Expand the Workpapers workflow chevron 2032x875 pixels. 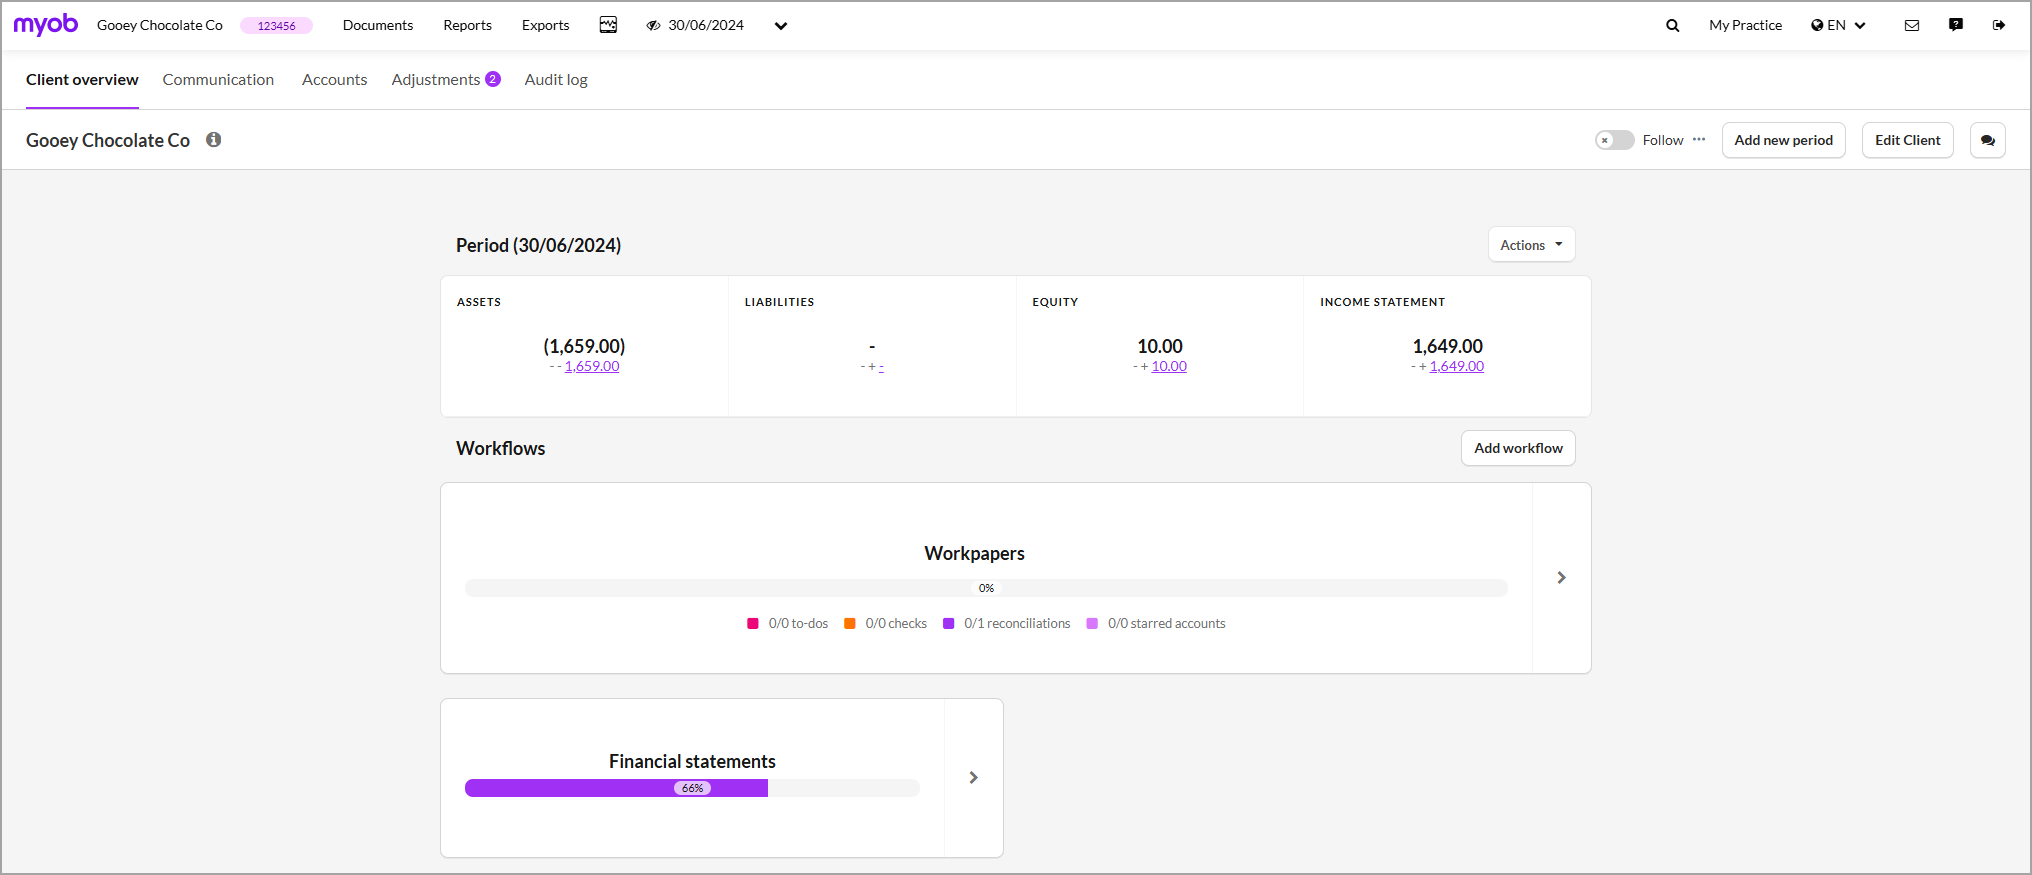pos(1561,578)
